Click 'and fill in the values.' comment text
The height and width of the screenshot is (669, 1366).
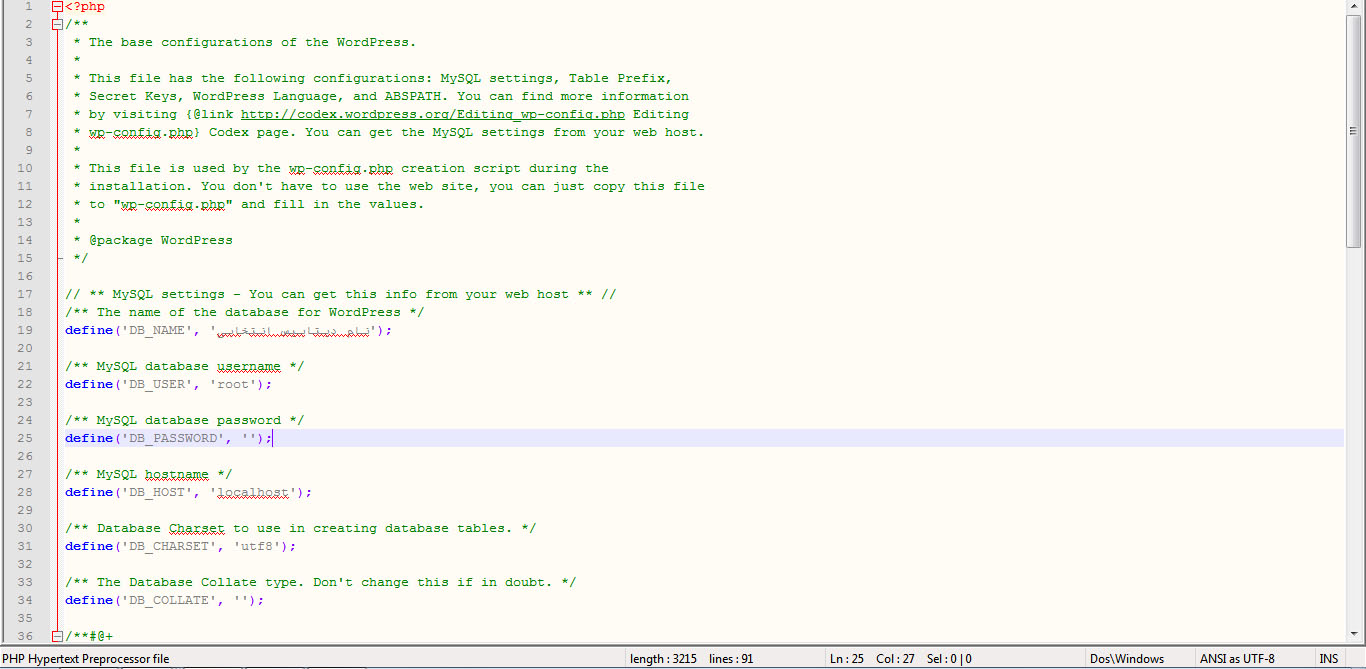pos(333,204)
